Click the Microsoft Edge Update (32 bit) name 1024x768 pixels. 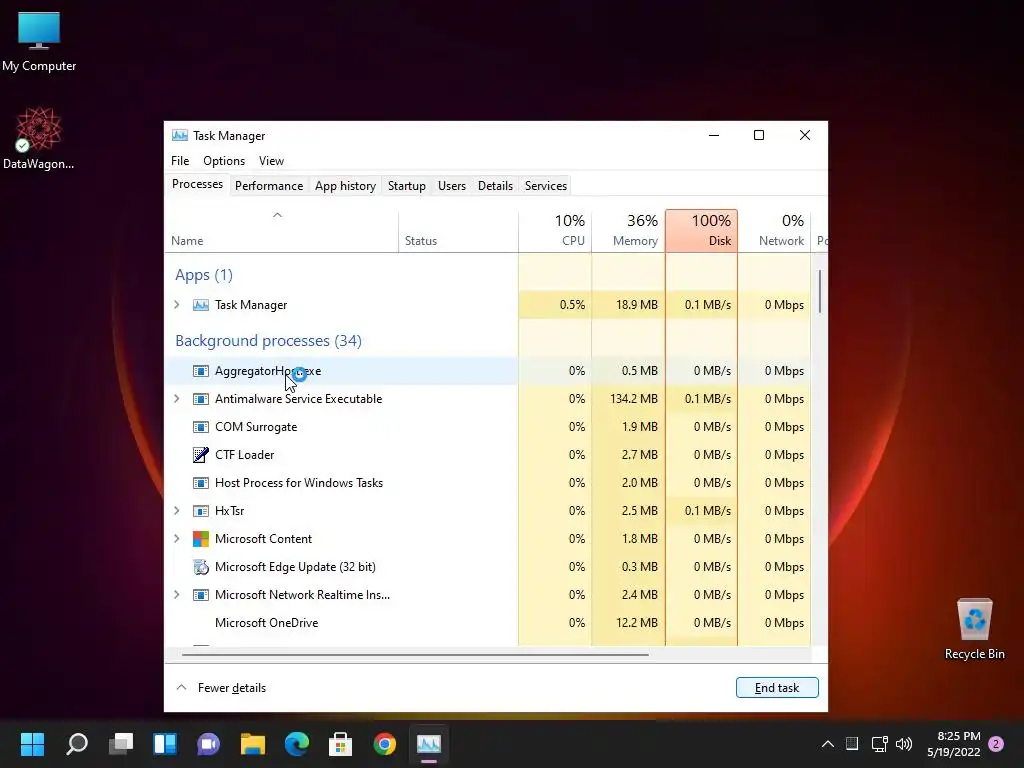[295, 567]
